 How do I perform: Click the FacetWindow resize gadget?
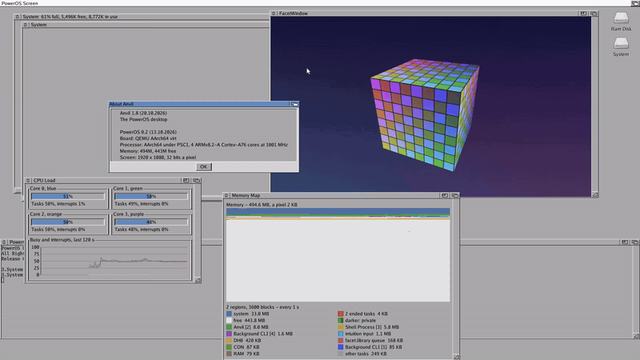[595, 195]
